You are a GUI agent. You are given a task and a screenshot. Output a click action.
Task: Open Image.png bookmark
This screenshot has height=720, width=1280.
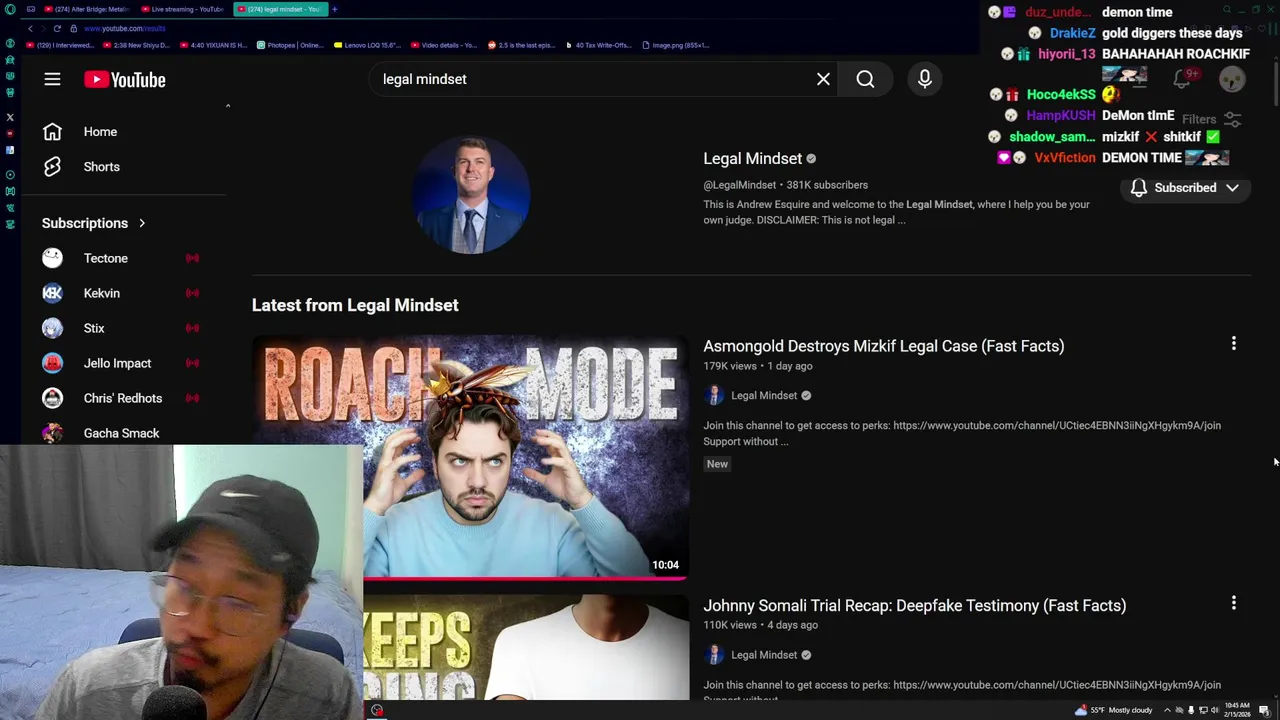point(675,45)
